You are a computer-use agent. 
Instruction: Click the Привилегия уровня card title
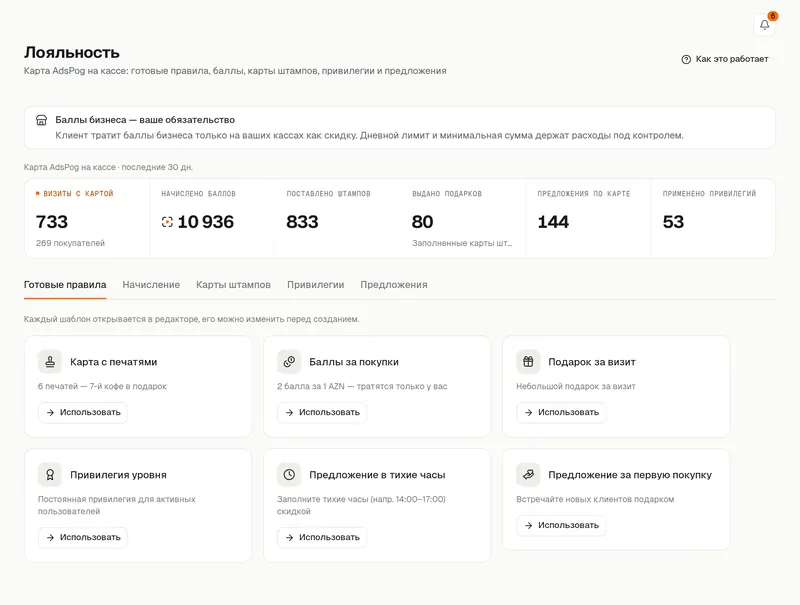tap(118, 474)
